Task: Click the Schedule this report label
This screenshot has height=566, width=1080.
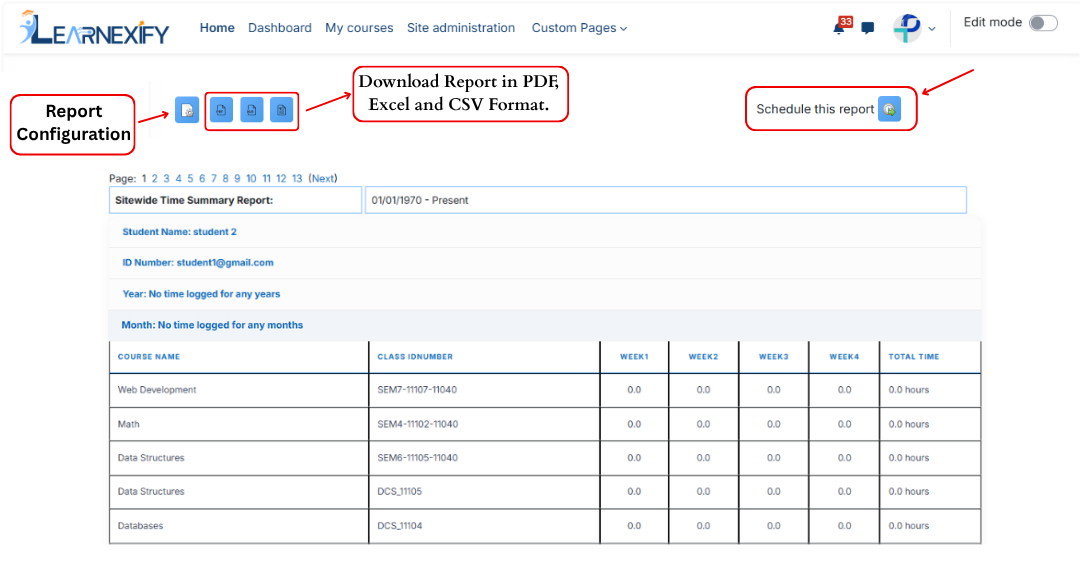Action: click(x=815, y=109)
